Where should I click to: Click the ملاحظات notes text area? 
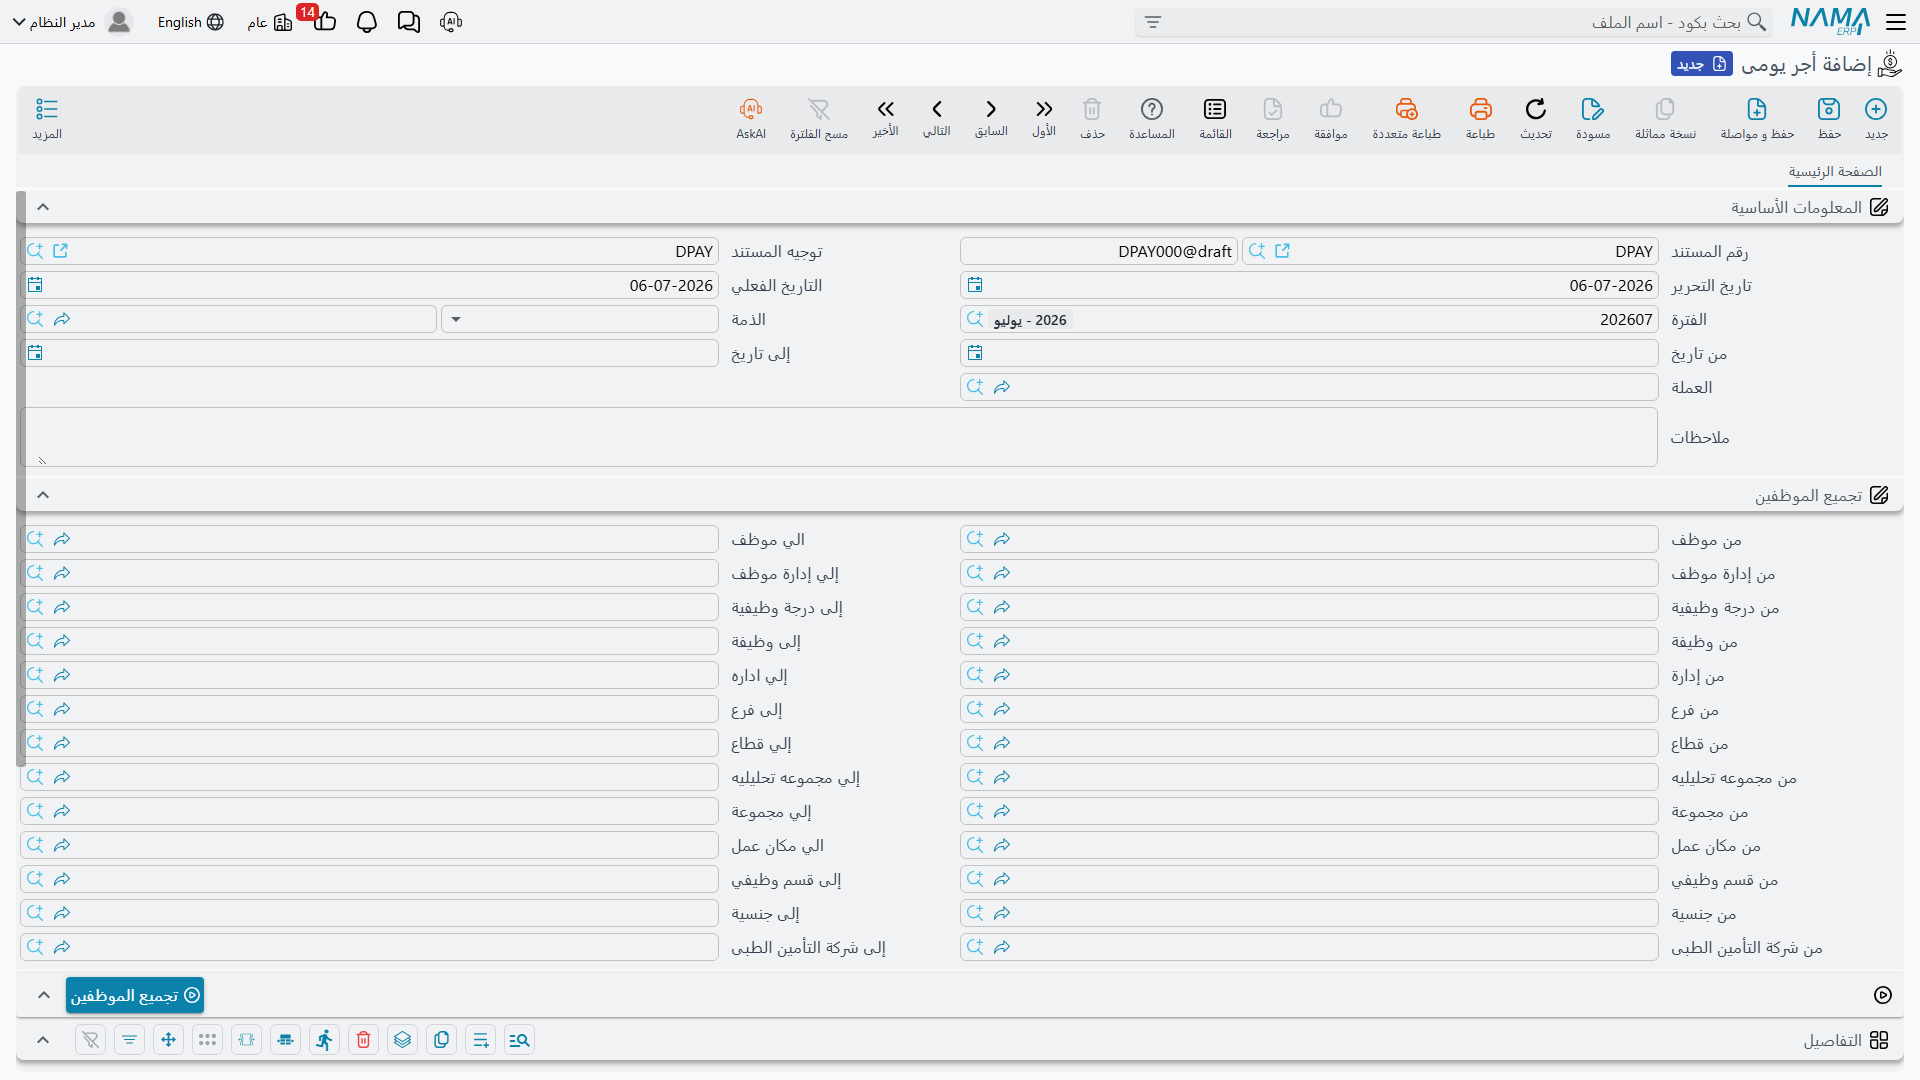(840, 437)
